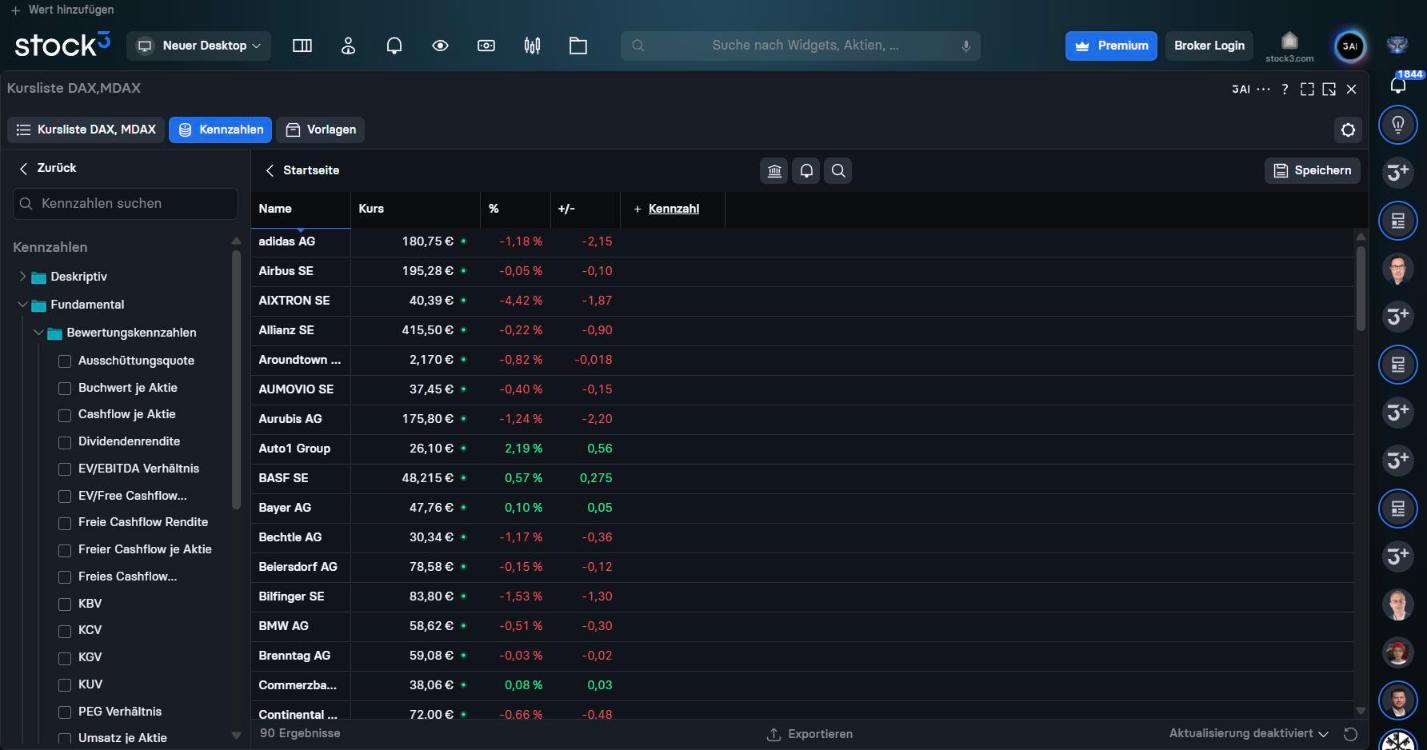Open the eye watchlist icon
The image size is (1427, 750).
click(440, 46)
